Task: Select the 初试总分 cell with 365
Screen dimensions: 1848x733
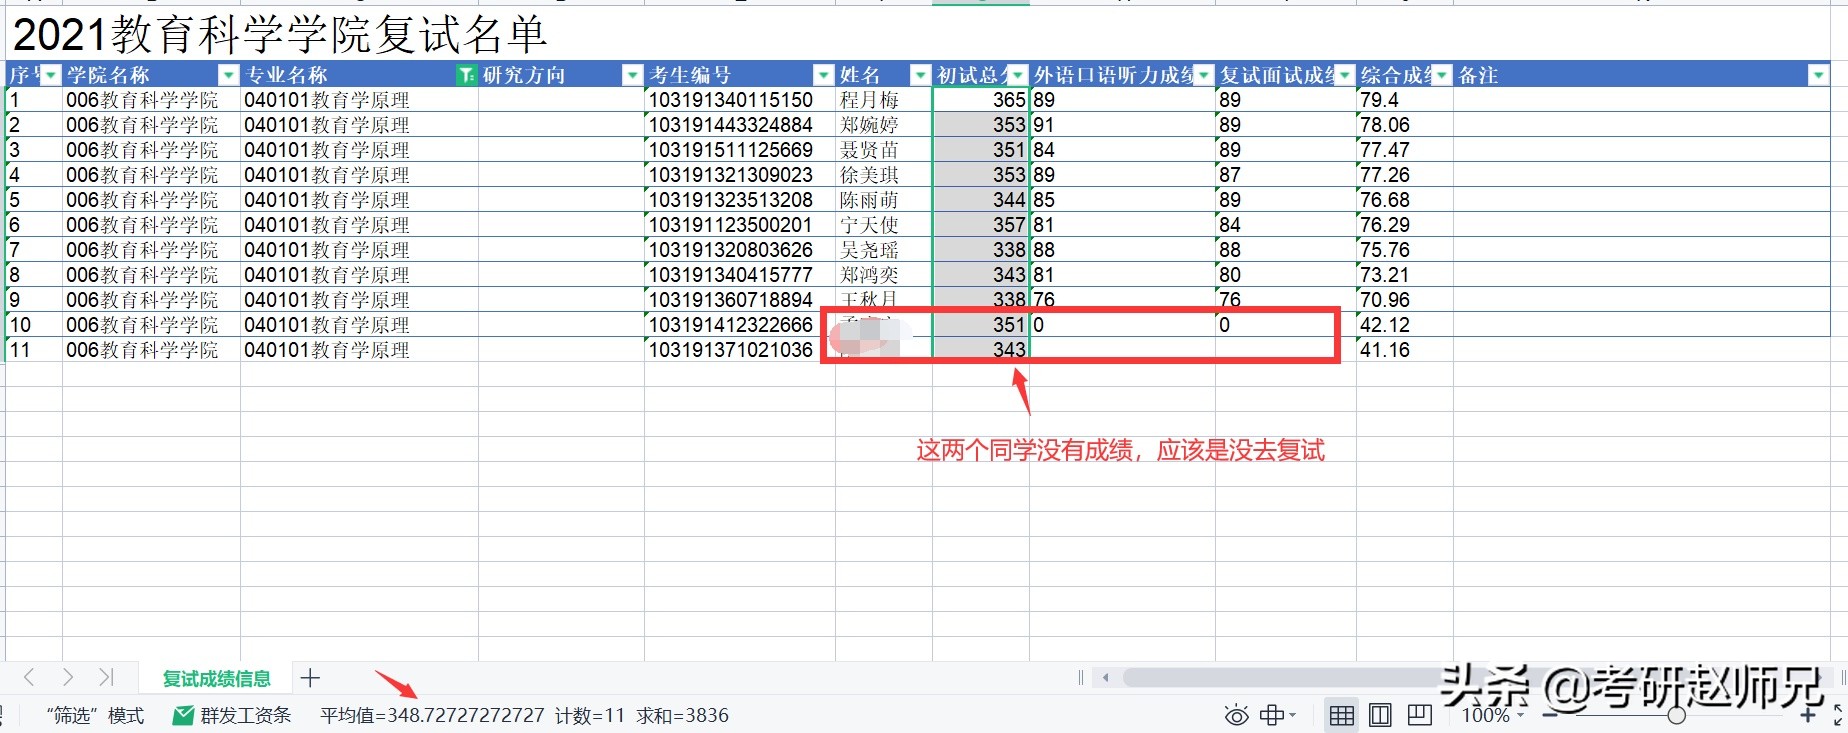Action: coord(981,100)
